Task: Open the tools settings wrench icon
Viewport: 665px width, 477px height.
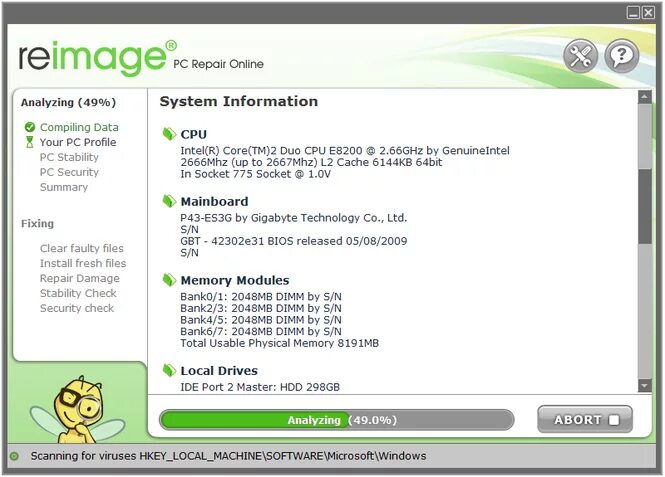Action: (580, 56)
